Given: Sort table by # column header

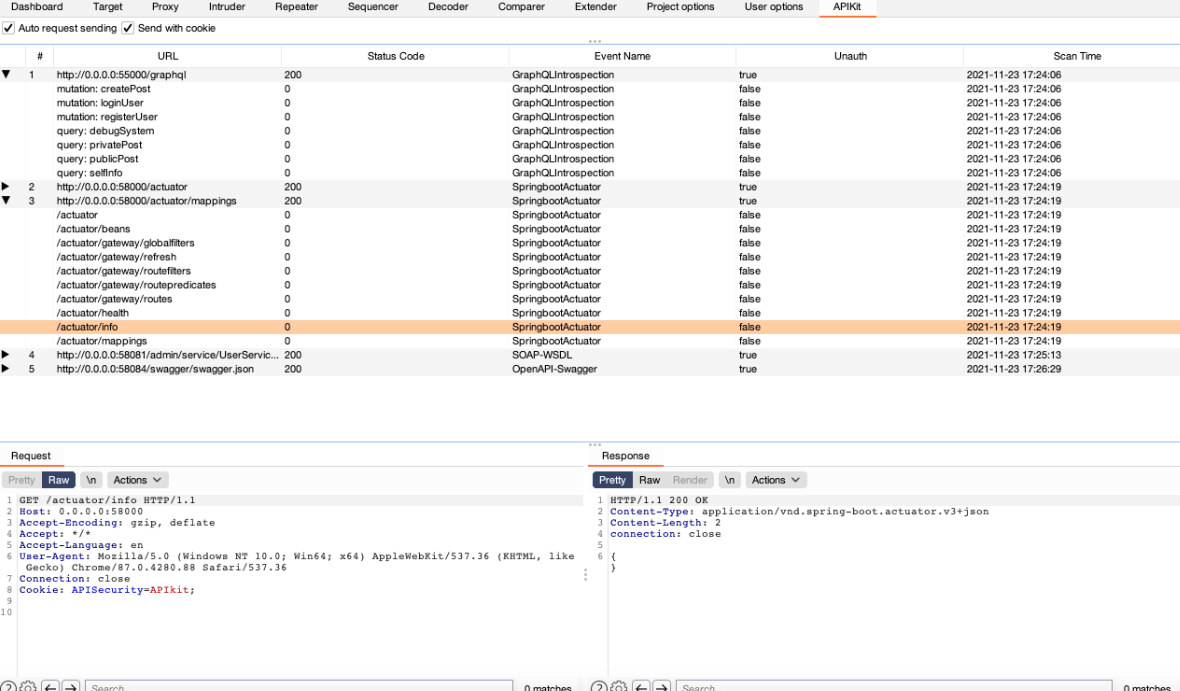Looking at the screenshot, I should pyautogui.click(x=39, y=56).
